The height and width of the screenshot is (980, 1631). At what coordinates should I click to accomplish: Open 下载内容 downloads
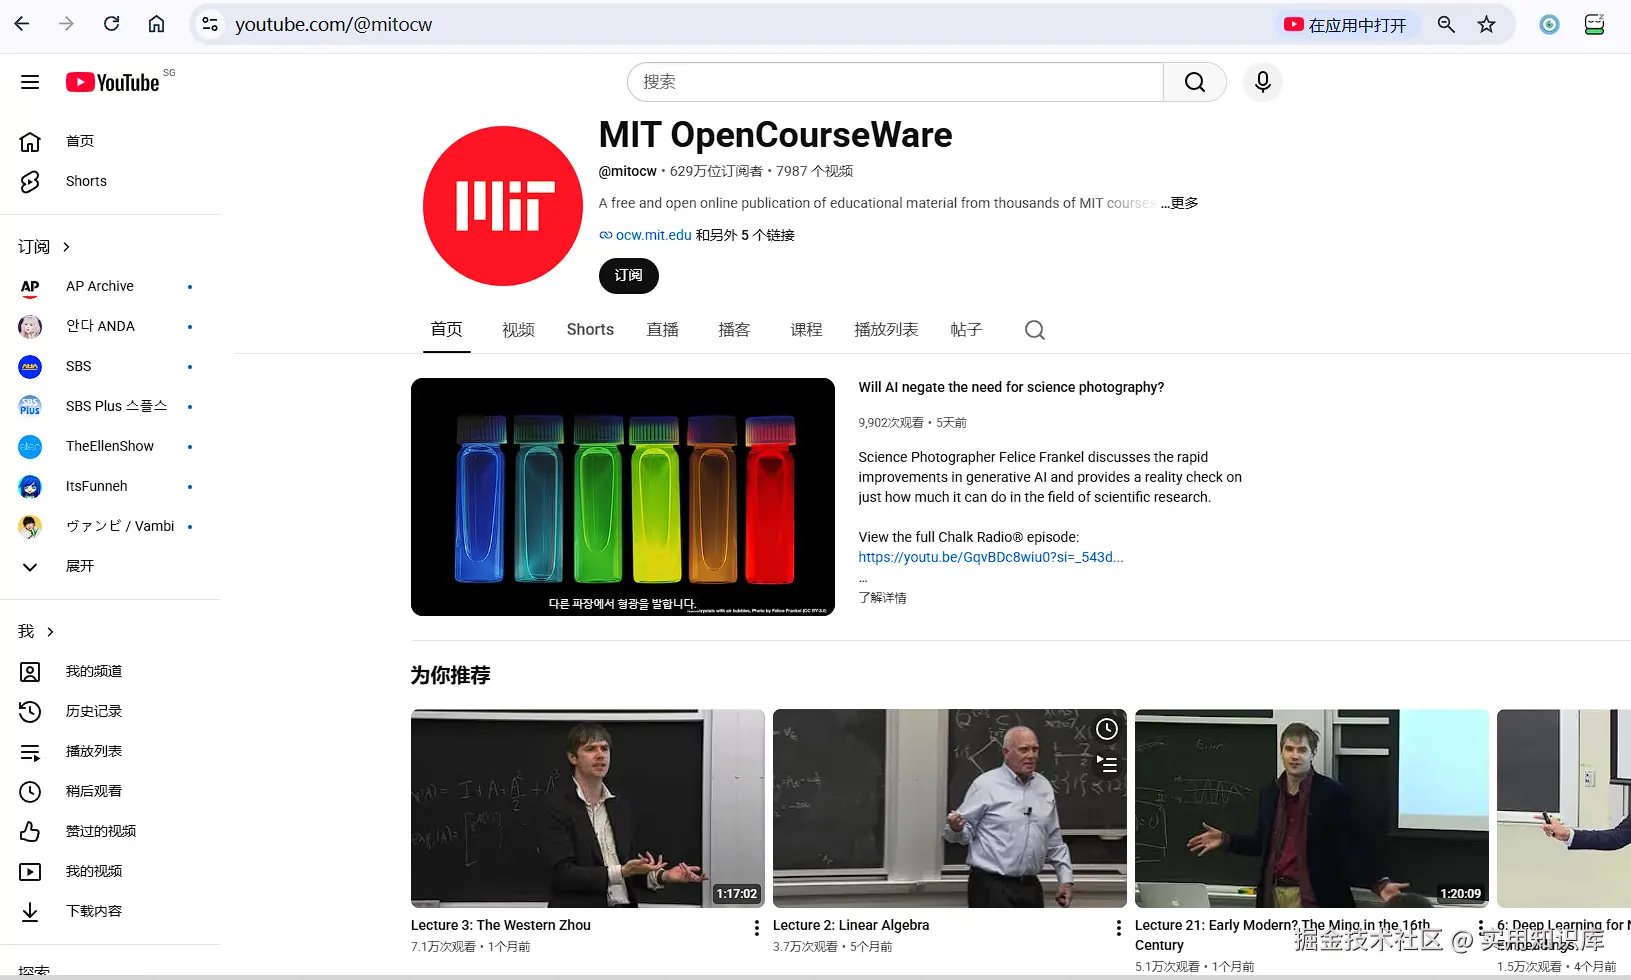pyautogui.click(x=110, y=911)
